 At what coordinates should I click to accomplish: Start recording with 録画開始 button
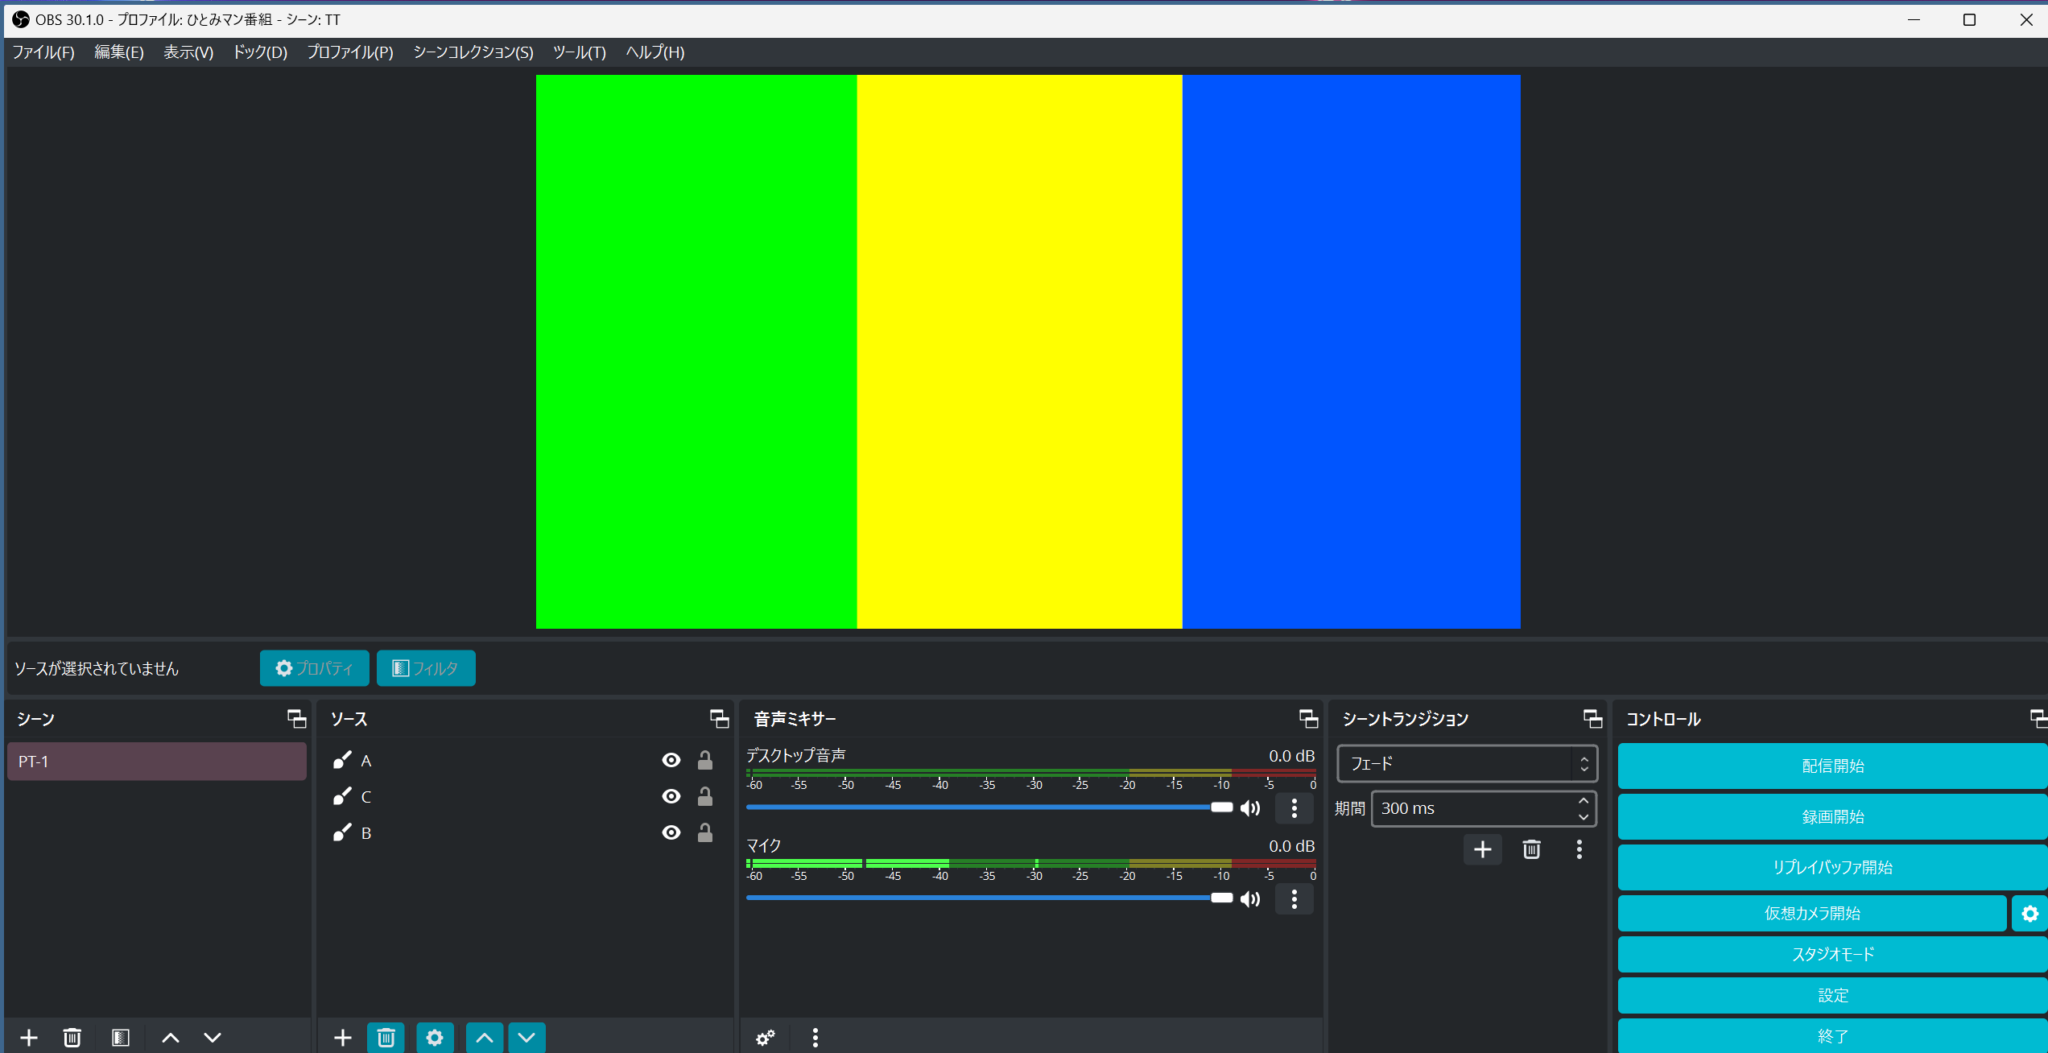click(x=1832, y=817)
